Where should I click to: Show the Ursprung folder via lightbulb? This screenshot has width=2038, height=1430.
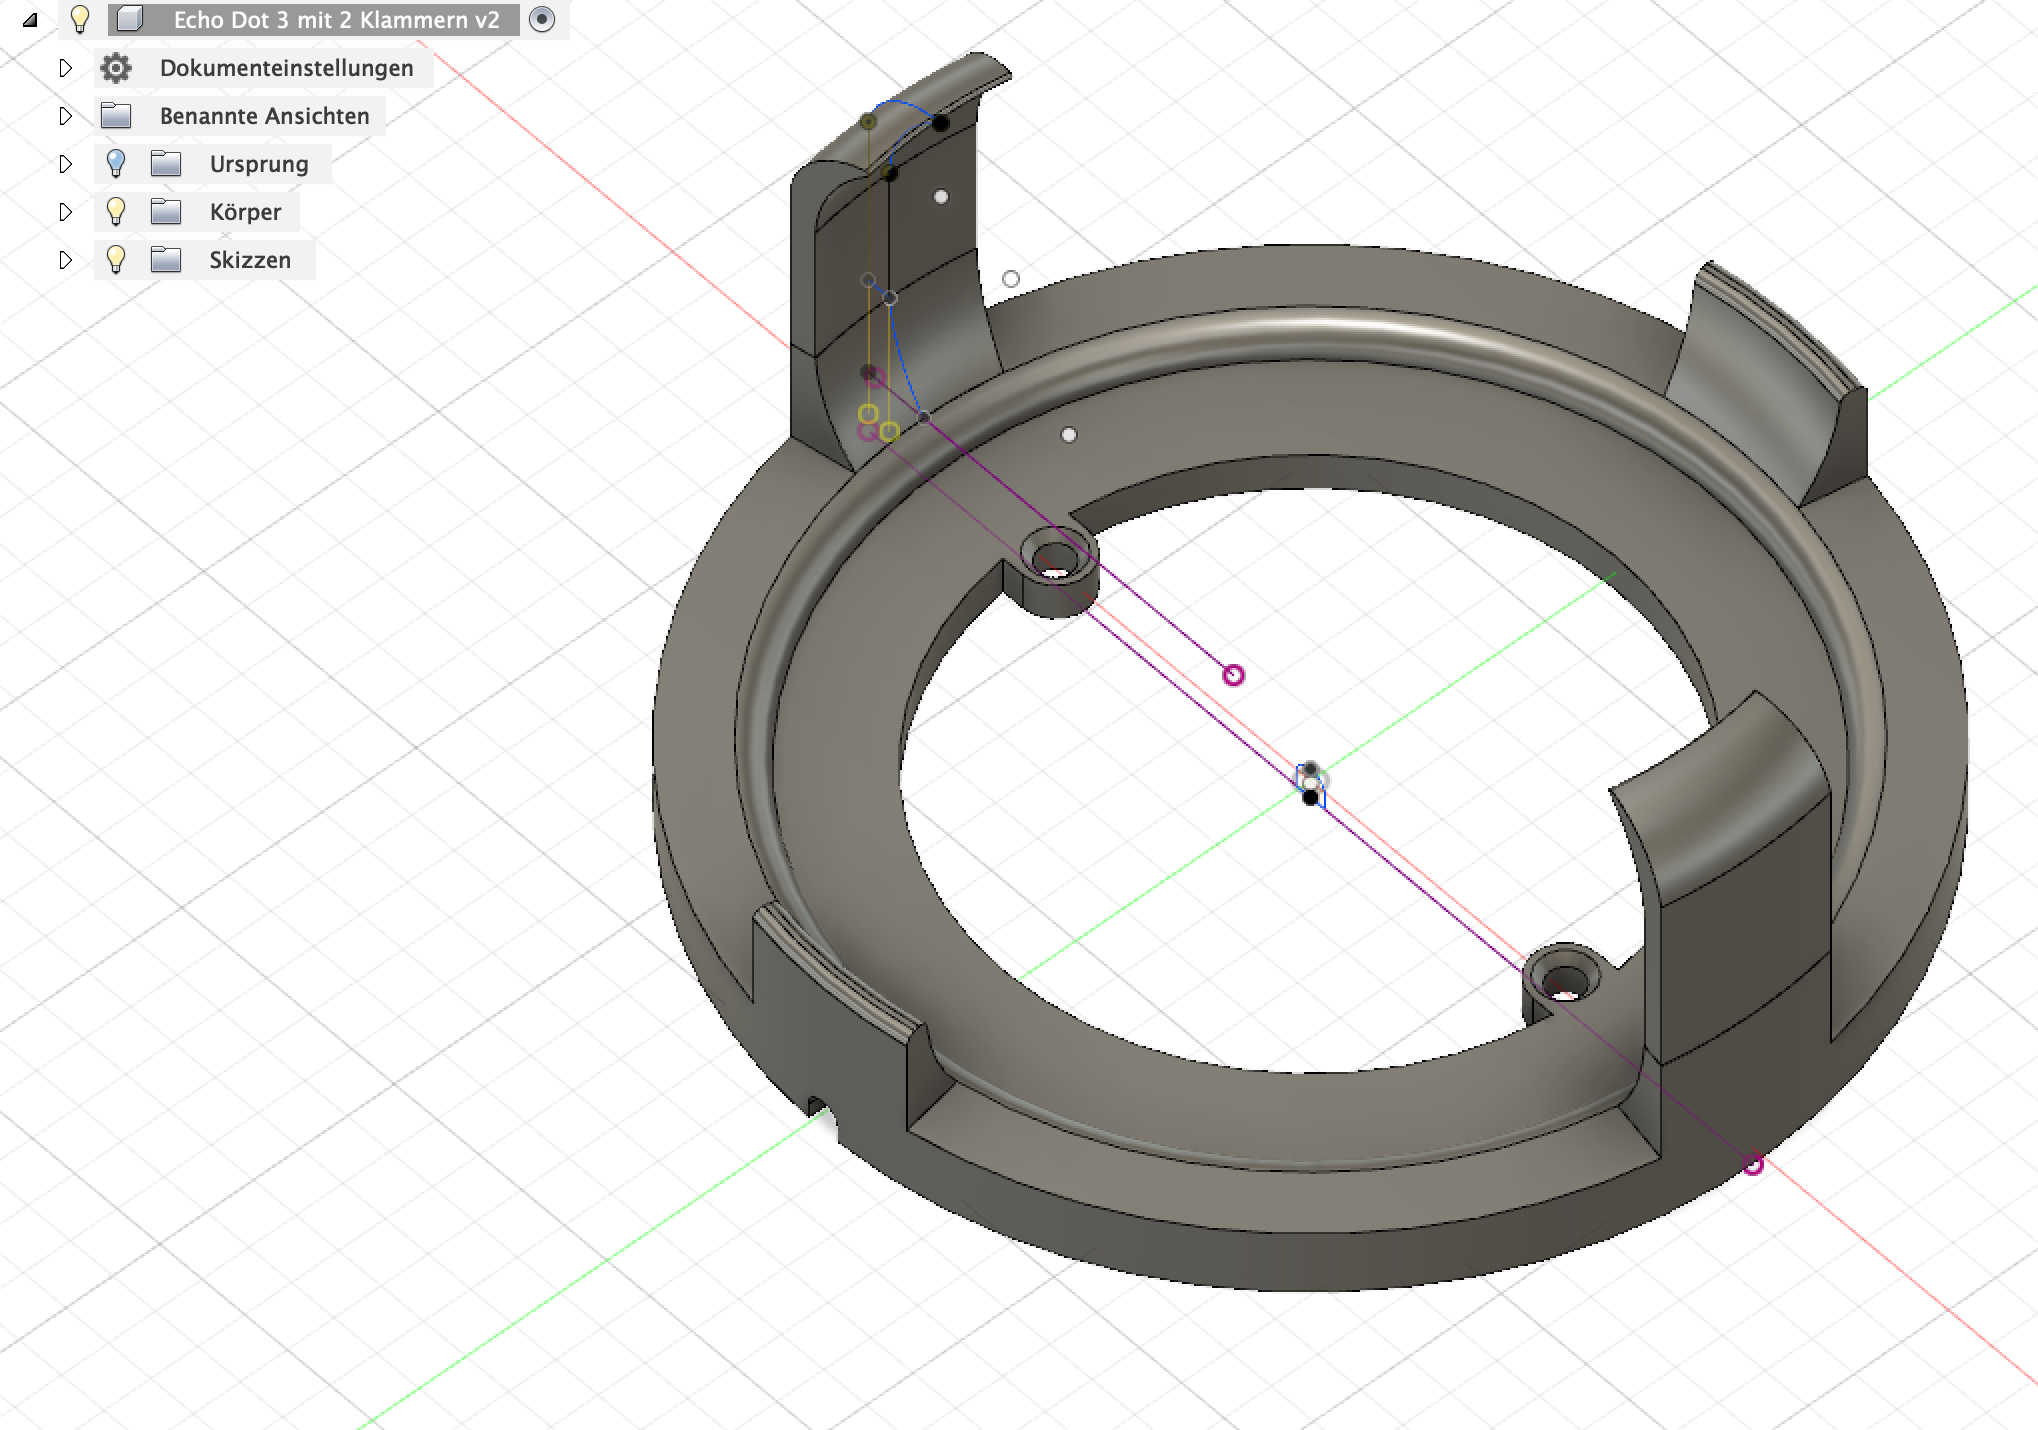click(x=116, y=163)
